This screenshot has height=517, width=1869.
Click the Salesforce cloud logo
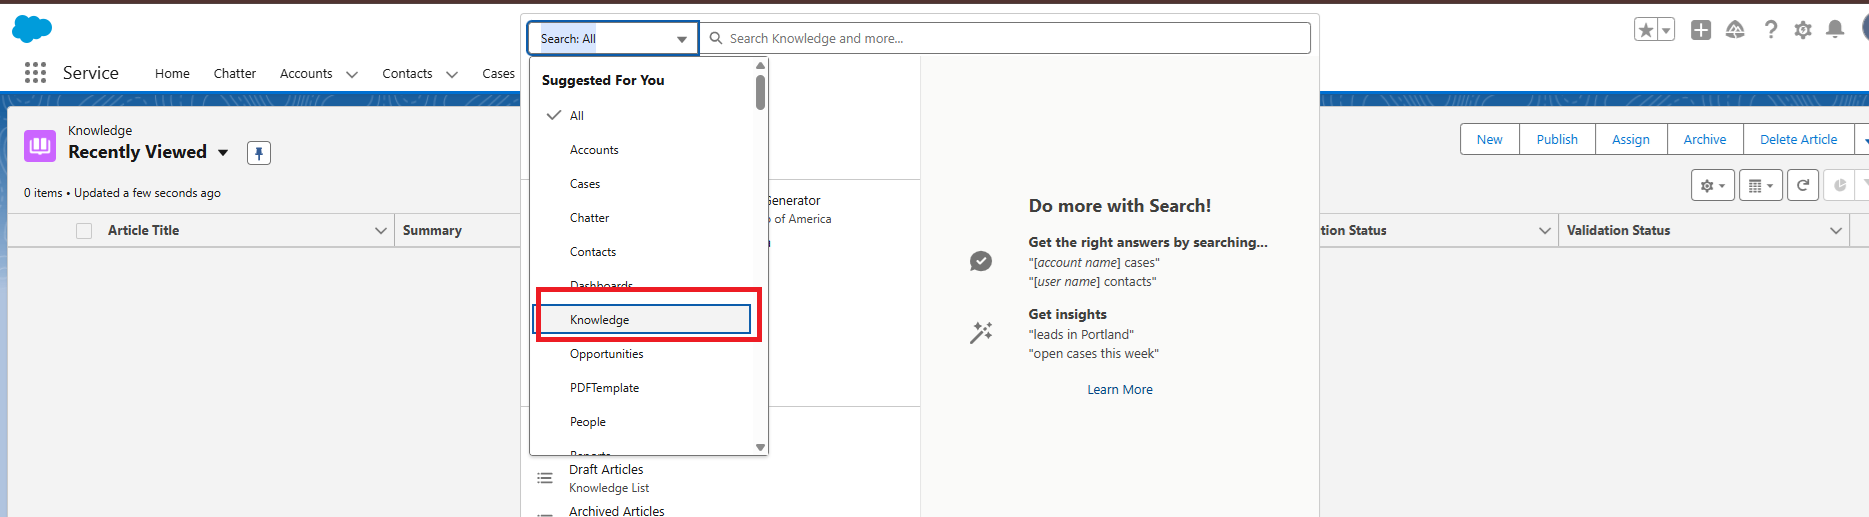32,29
